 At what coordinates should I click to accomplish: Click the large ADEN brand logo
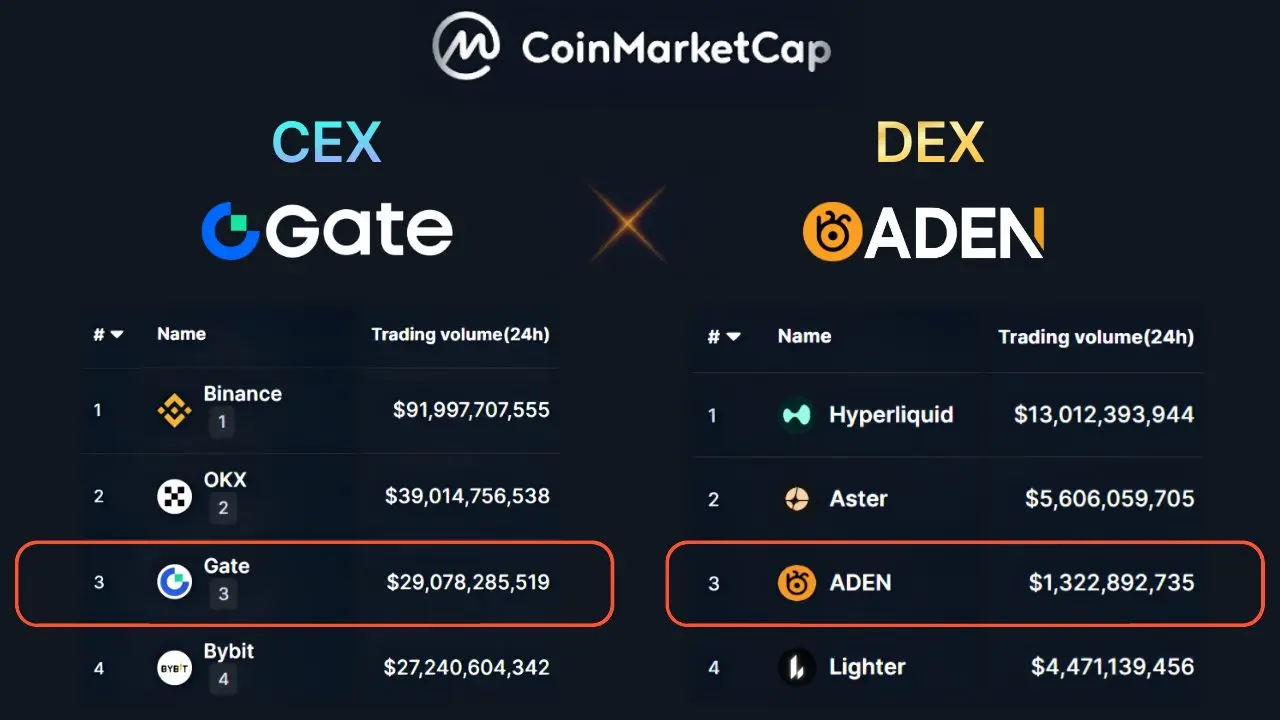[923, 232]
